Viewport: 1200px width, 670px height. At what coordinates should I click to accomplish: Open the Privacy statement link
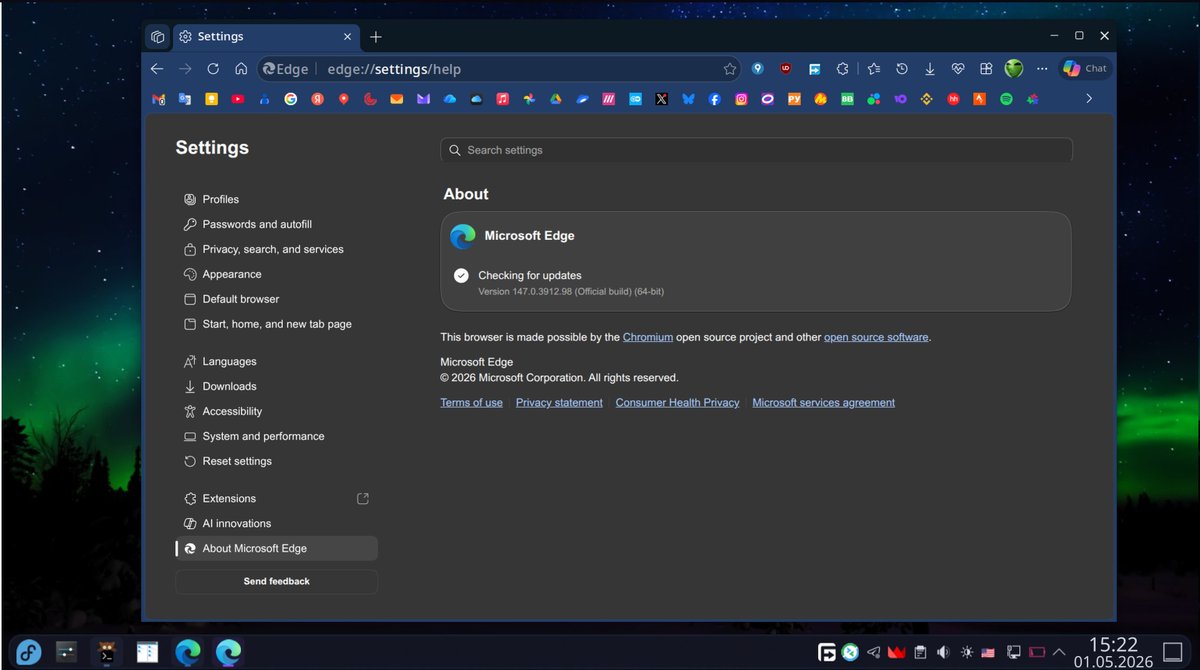pos(559,402)
